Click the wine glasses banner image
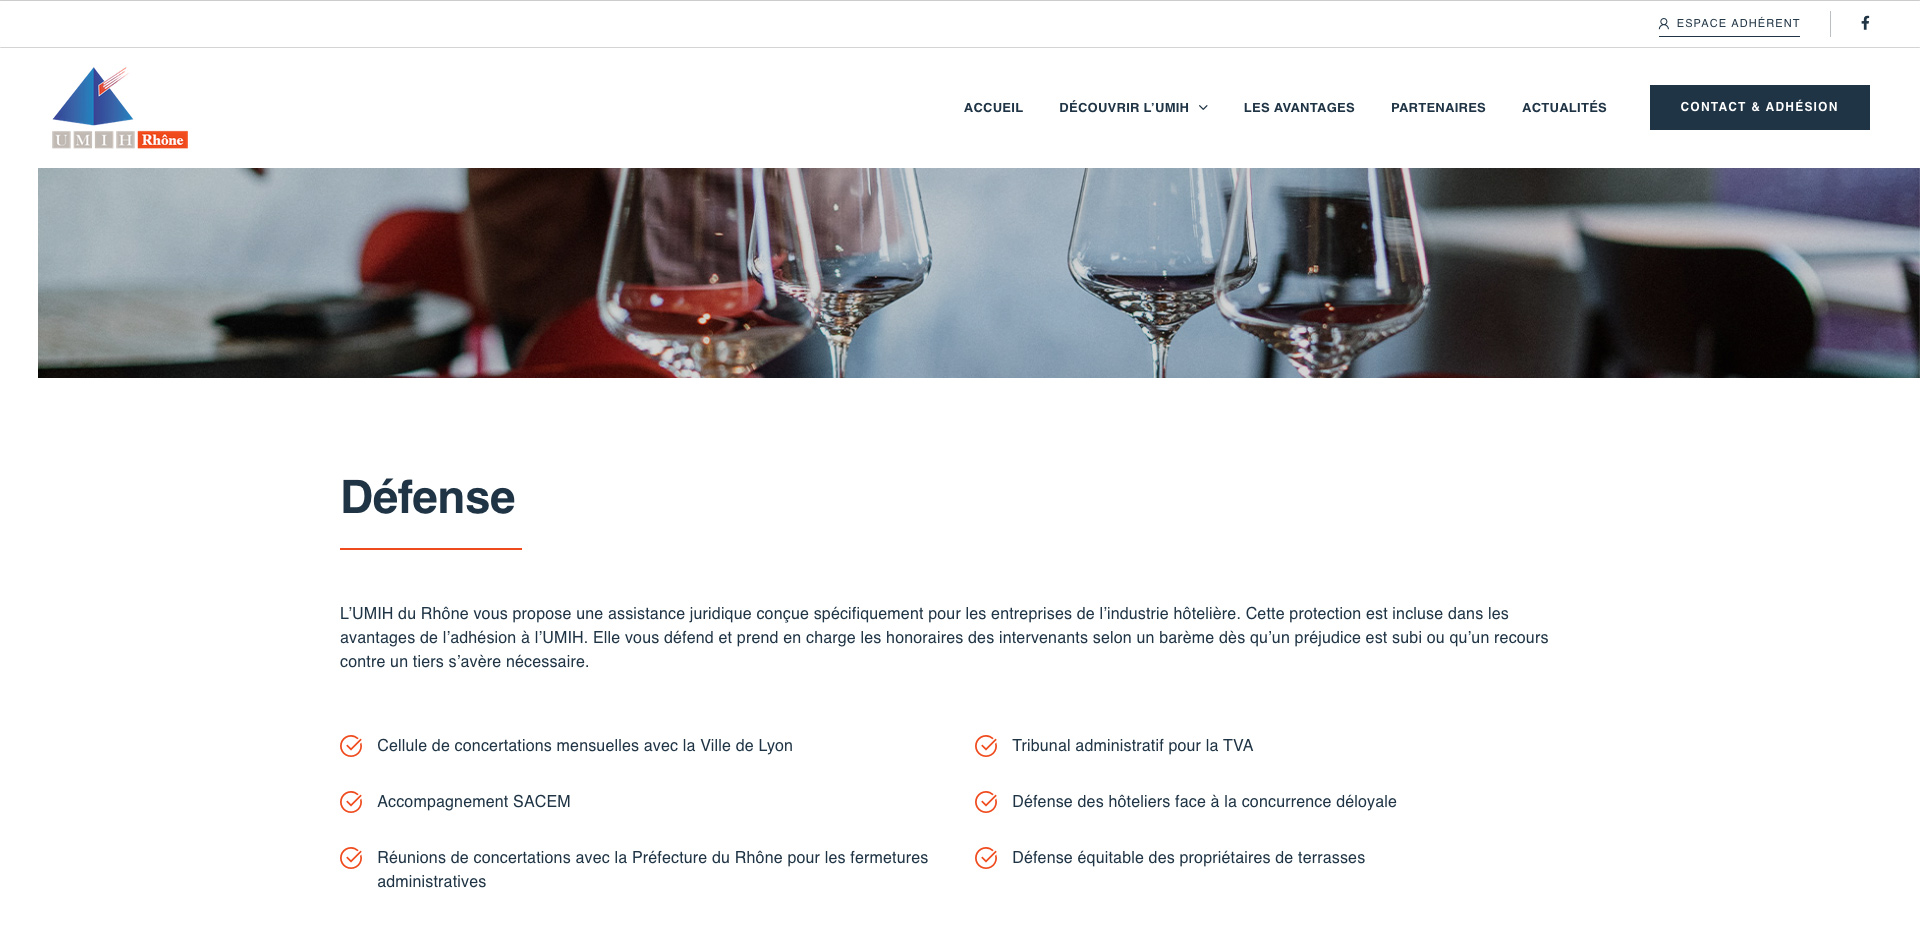 tap(978, 273)
